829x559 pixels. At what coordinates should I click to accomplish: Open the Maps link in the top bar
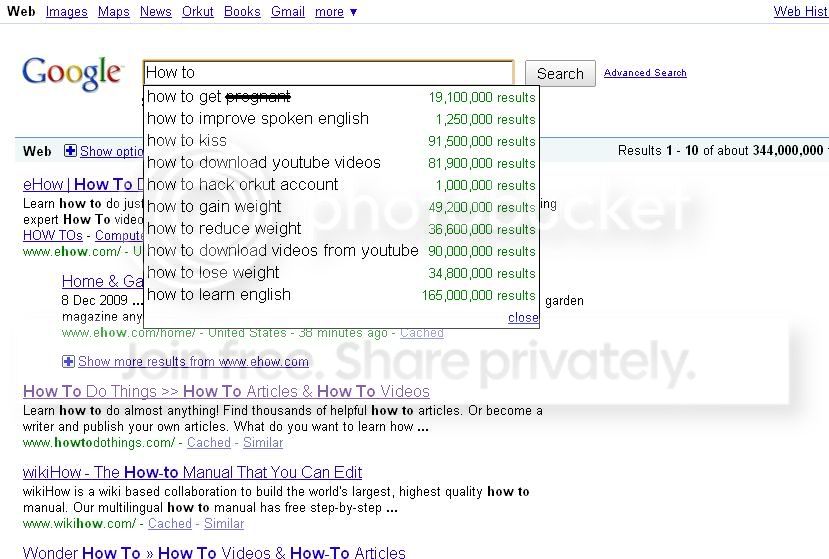pyautogui.click(x=114, y=11)
